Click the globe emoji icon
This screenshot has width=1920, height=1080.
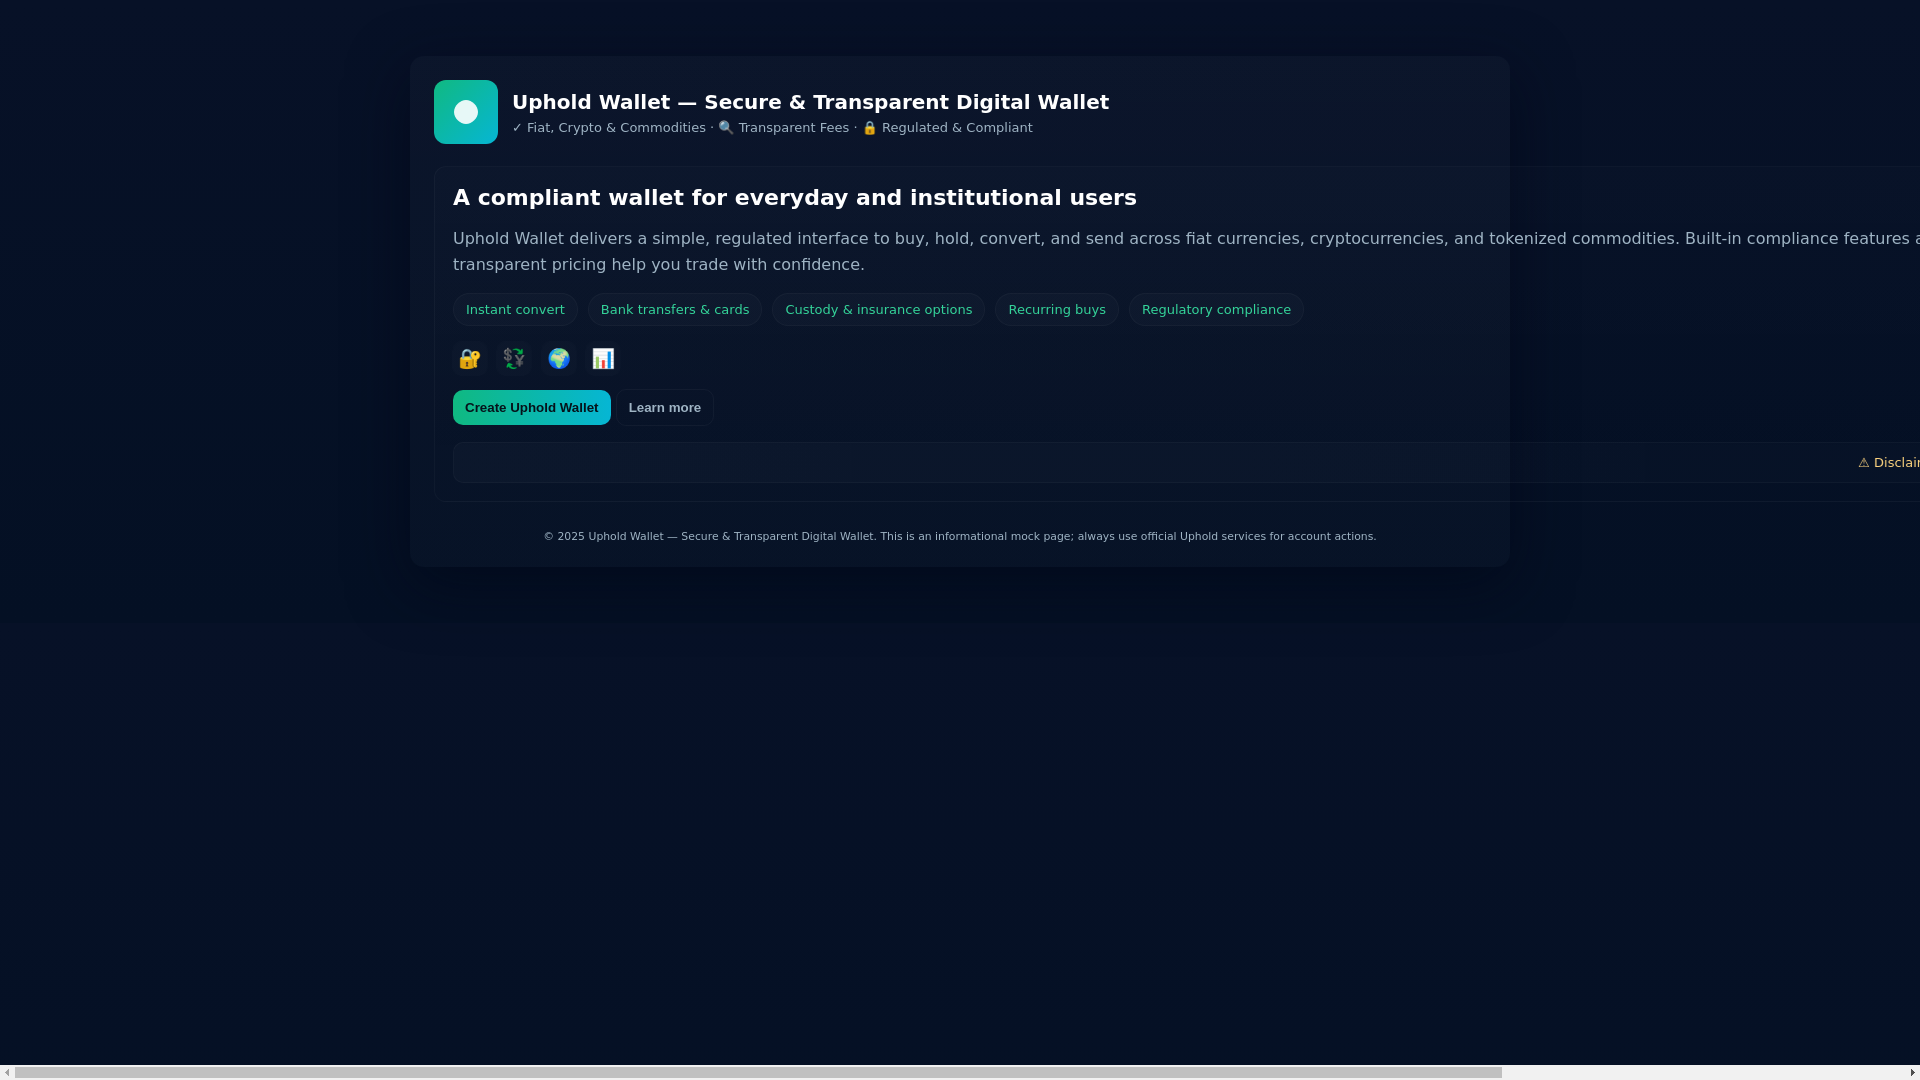click(559, 359)
